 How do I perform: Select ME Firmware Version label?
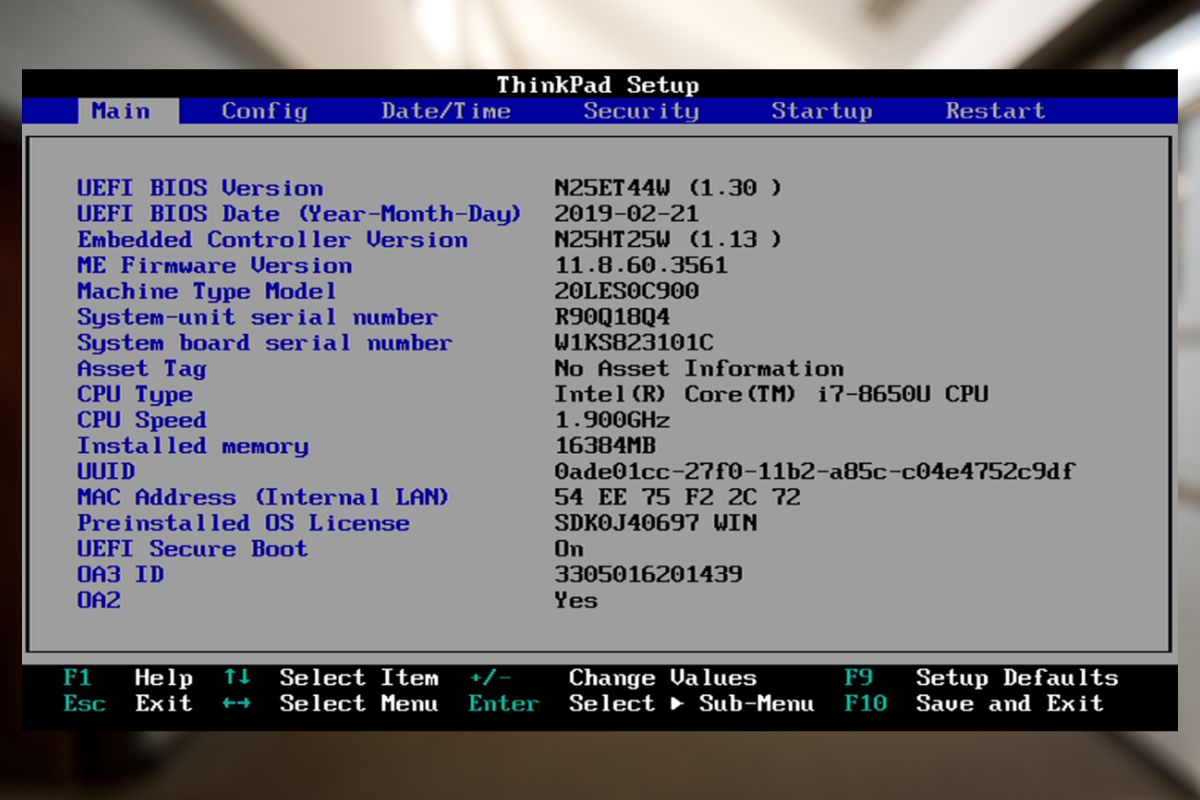point(214,266)
